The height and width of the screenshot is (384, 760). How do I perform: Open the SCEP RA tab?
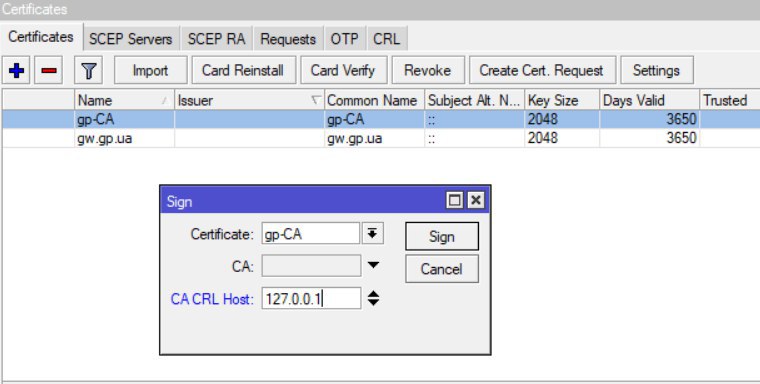tap(216, 39)
